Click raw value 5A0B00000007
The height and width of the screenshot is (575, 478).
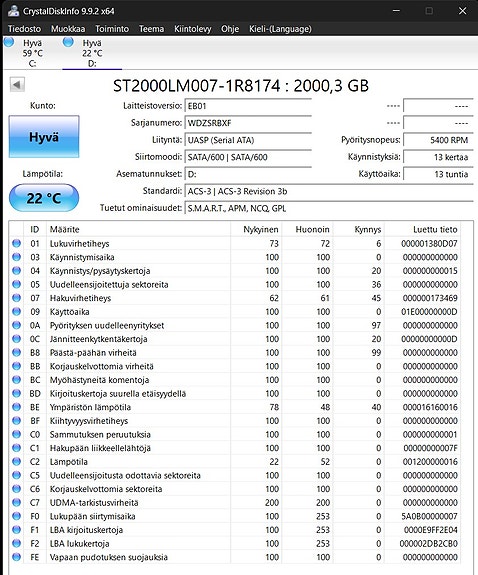tap(429, 516)
